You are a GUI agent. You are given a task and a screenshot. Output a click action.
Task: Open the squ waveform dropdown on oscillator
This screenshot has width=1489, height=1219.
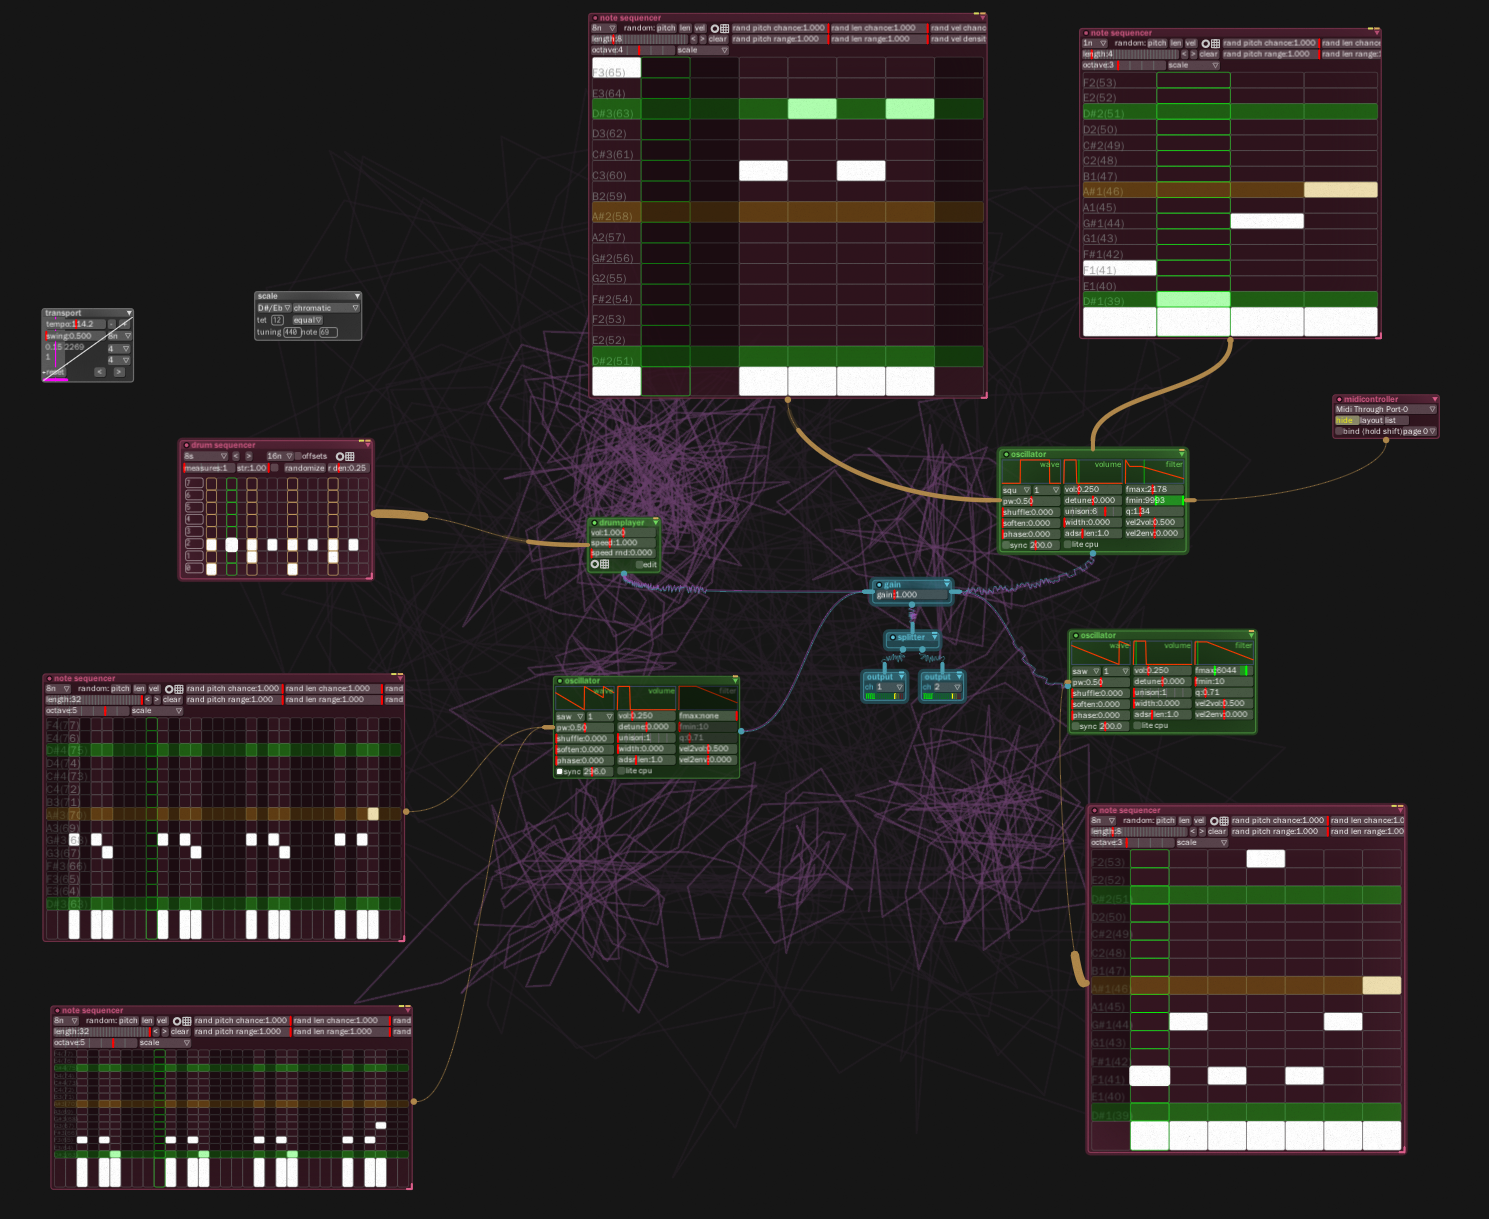tap(1014, 490)
